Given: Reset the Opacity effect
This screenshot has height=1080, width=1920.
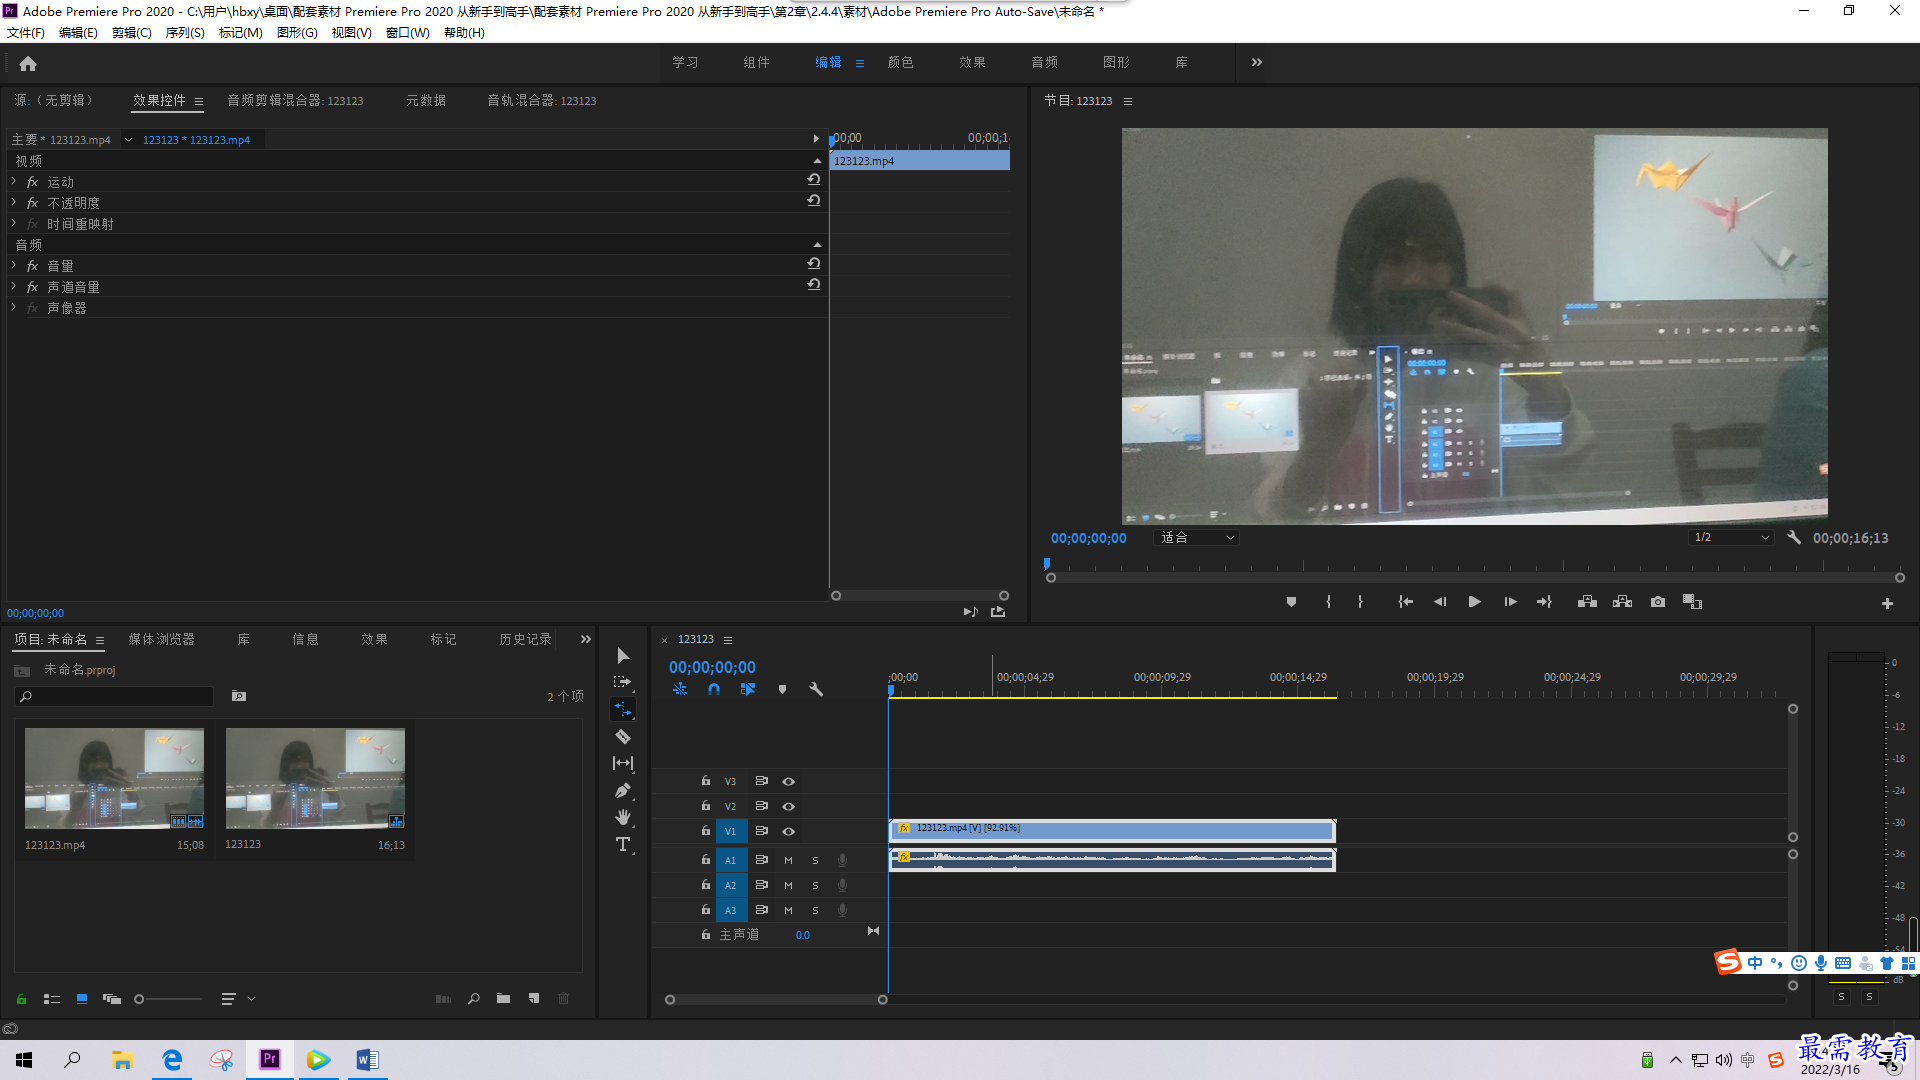Looking at the screenshot, I should (x=814, y=201).
